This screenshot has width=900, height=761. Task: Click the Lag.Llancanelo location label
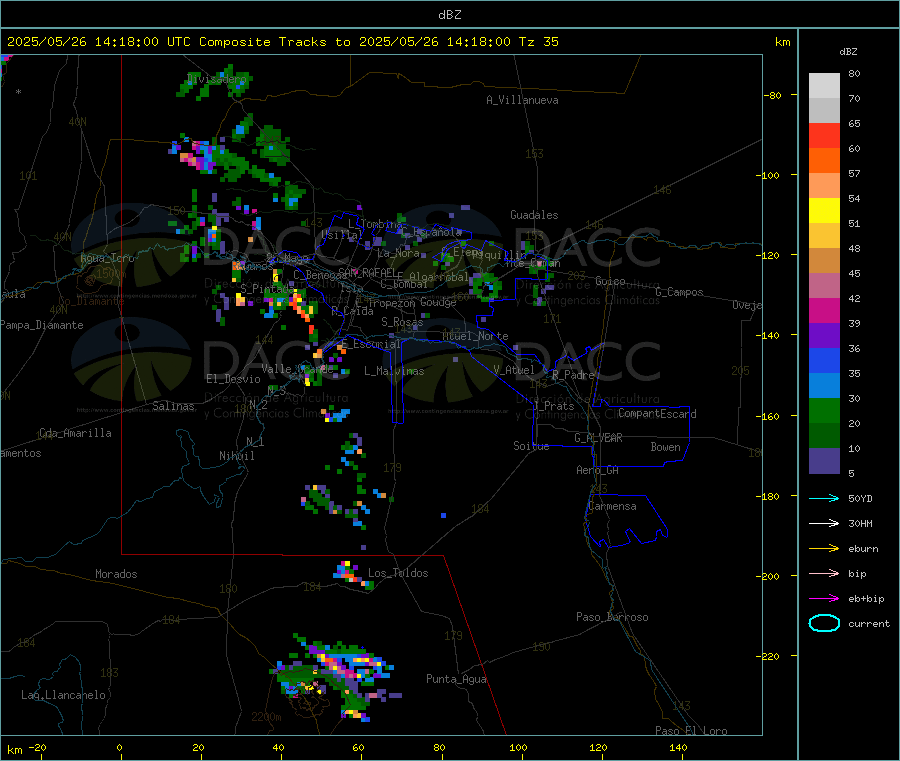point(63,695)
